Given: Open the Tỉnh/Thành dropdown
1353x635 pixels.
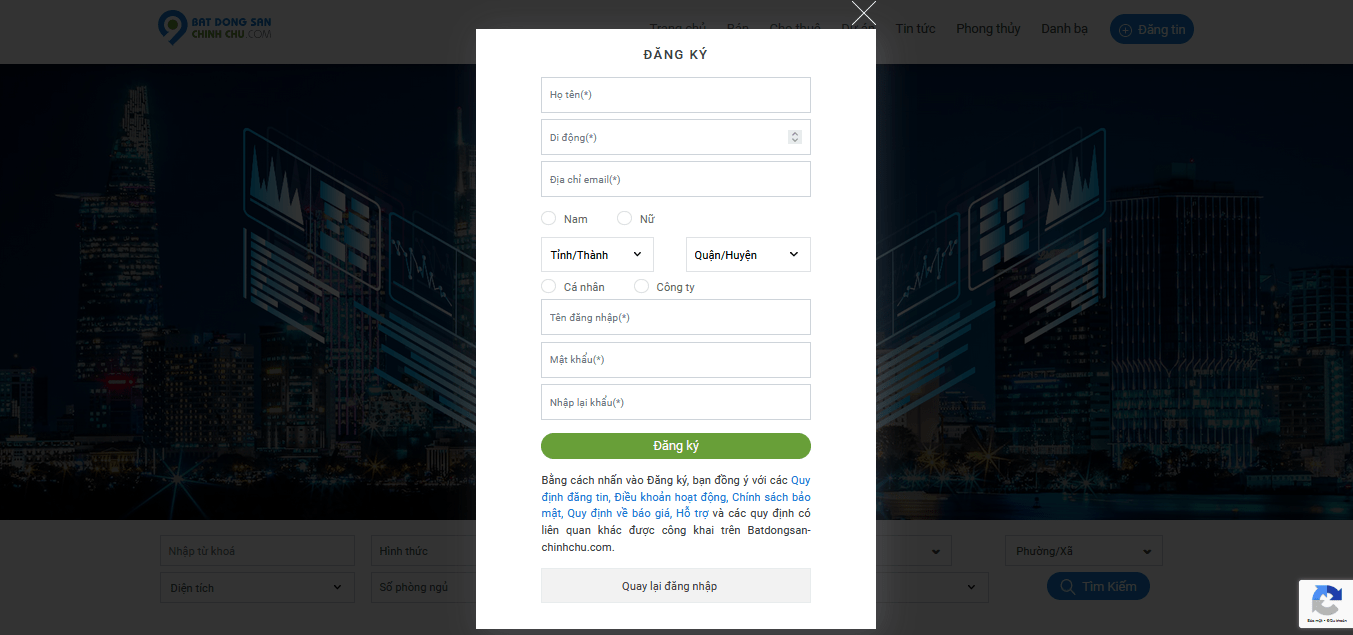Looking at the screenshot, I should coord(597,254).
